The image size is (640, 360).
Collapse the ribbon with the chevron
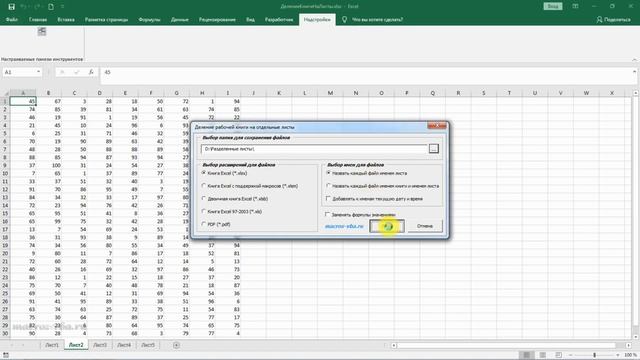(635, 60)
